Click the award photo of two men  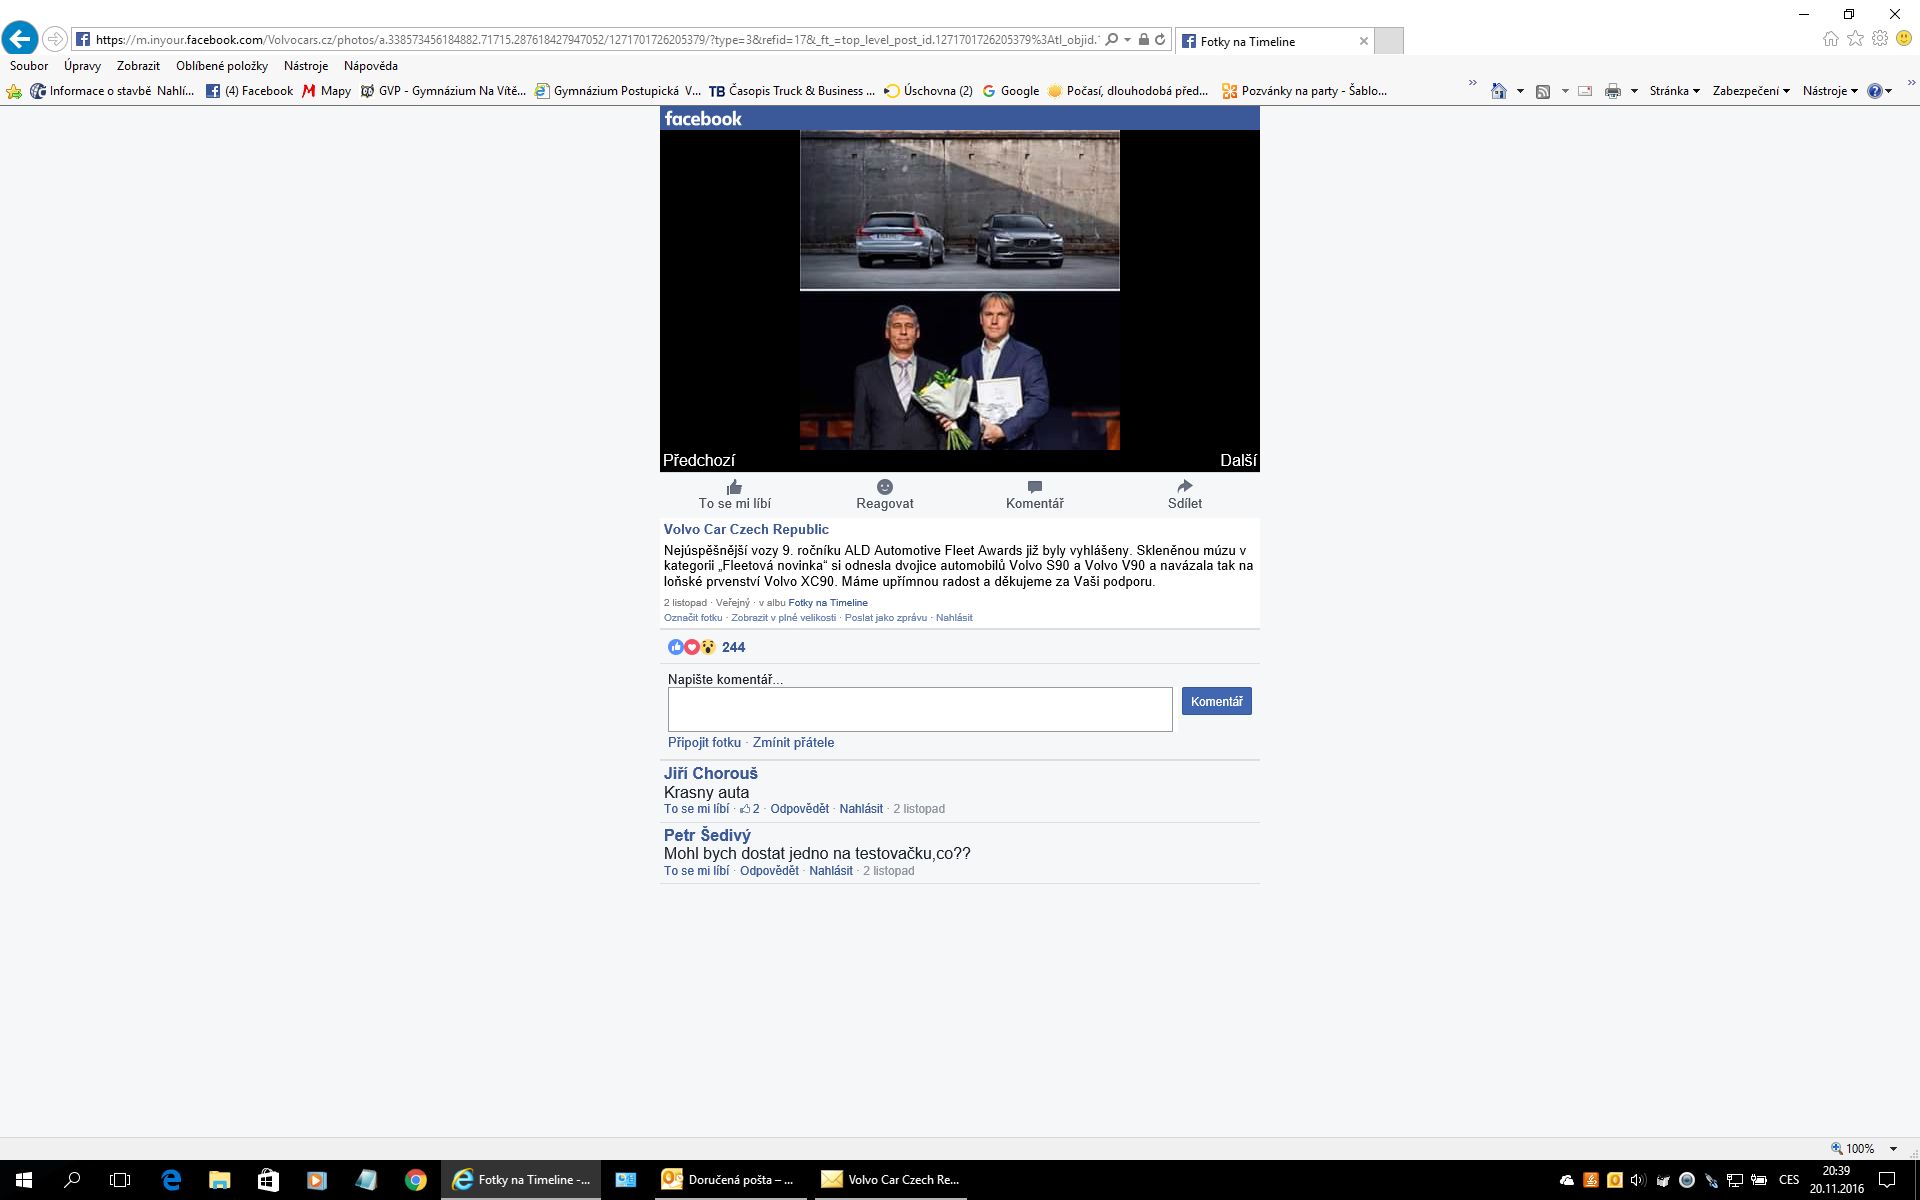tap(959, 371)
